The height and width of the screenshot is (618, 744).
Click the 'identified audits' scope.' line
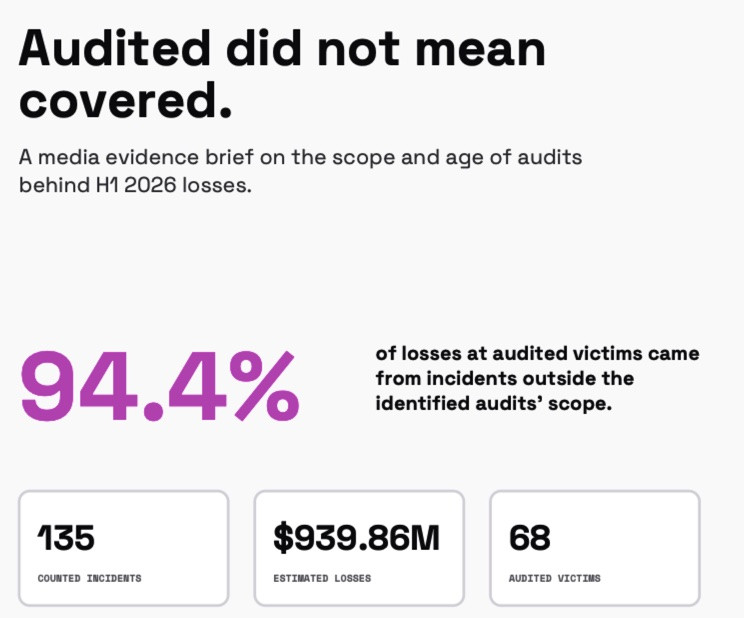[x=493, y=404]
